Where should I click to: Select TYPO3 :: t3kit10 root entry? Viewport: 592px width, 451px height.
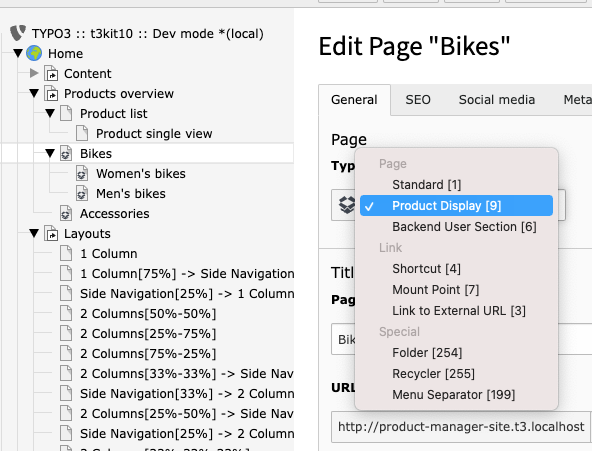pos(148,34)
